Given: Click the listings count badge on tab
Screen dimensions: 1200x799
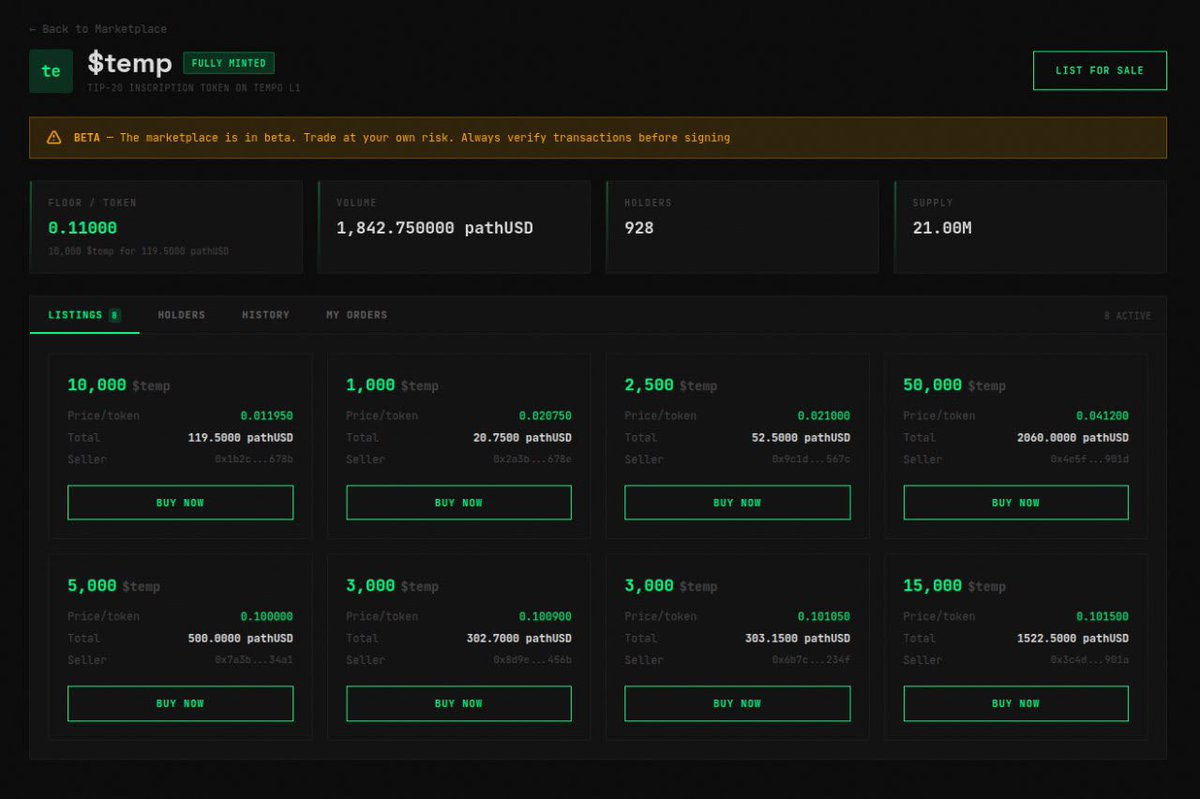Looking at the screenshot, I should (115, 315).
